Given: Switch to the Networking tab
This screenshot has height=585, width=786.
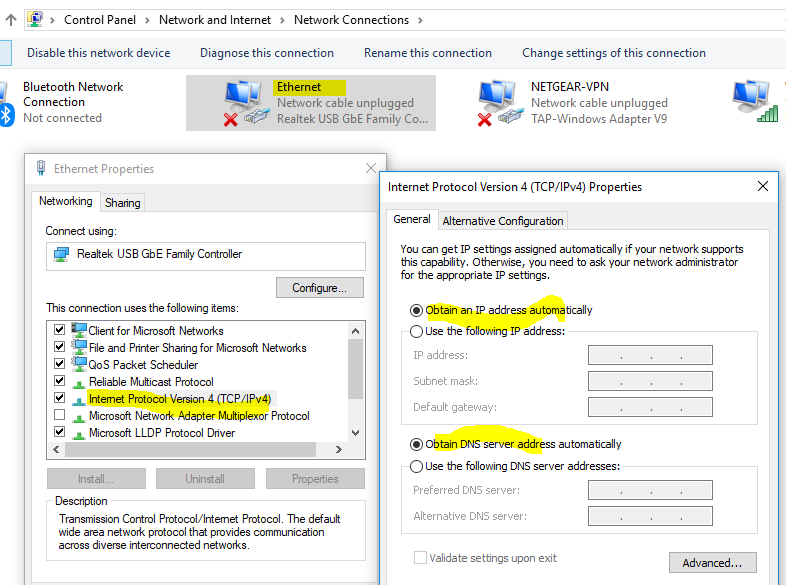Looking at the screenshot, I should [66, 201].
